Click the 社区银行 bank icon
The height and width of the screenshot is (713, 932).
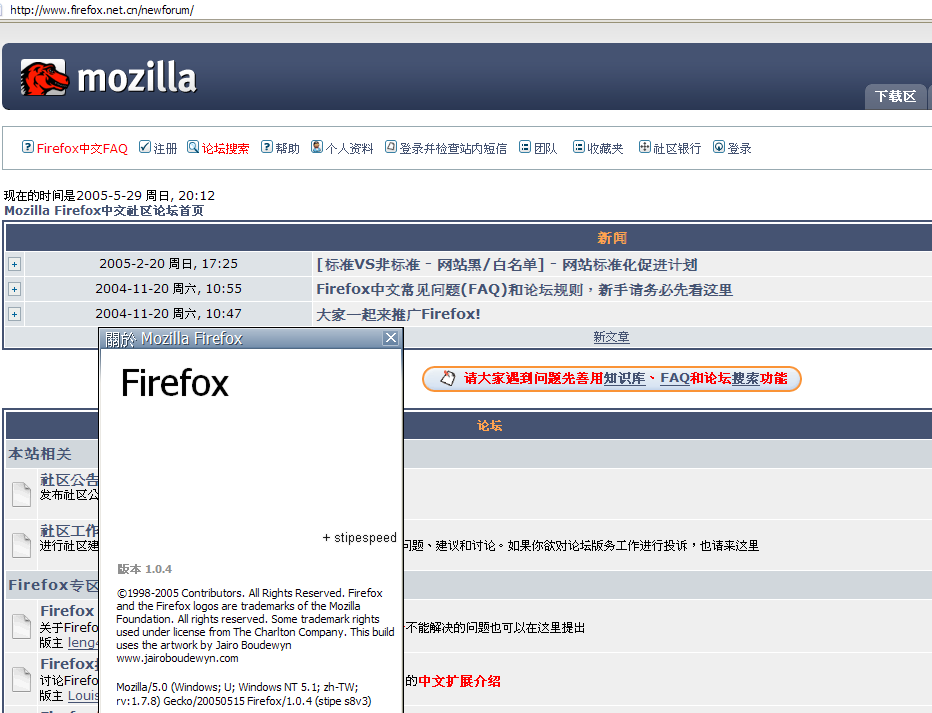[x=645, y=147]
